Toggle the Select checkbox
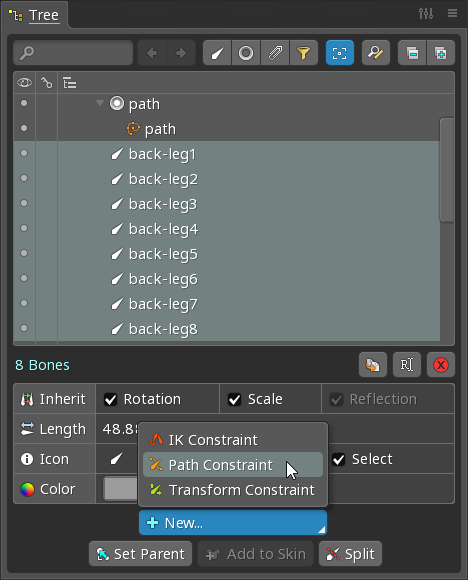Viewport: 468px width, 580px height. pos(339,459)
